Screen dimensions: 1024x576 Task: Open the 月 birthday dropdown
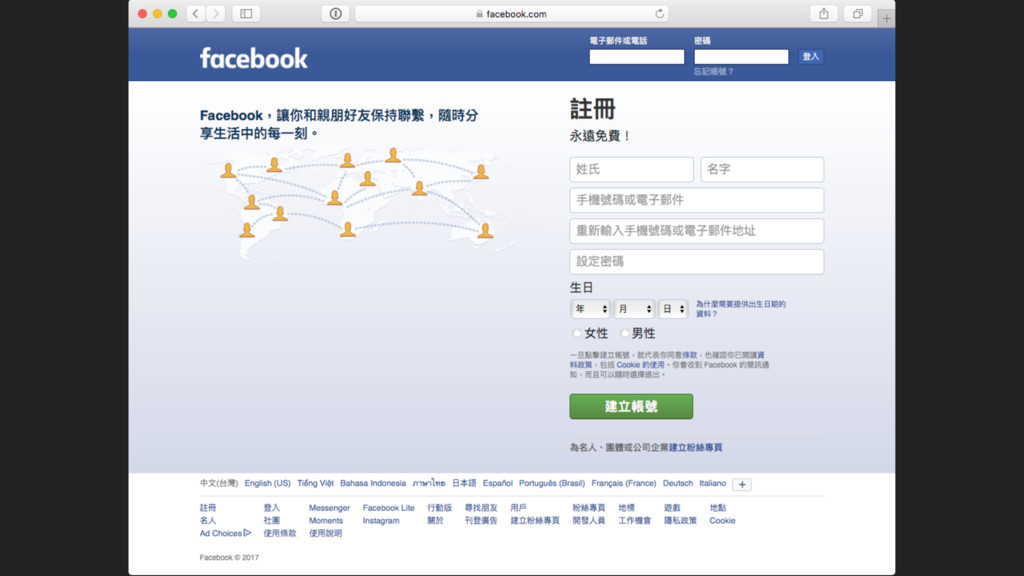tap(633, 309)
